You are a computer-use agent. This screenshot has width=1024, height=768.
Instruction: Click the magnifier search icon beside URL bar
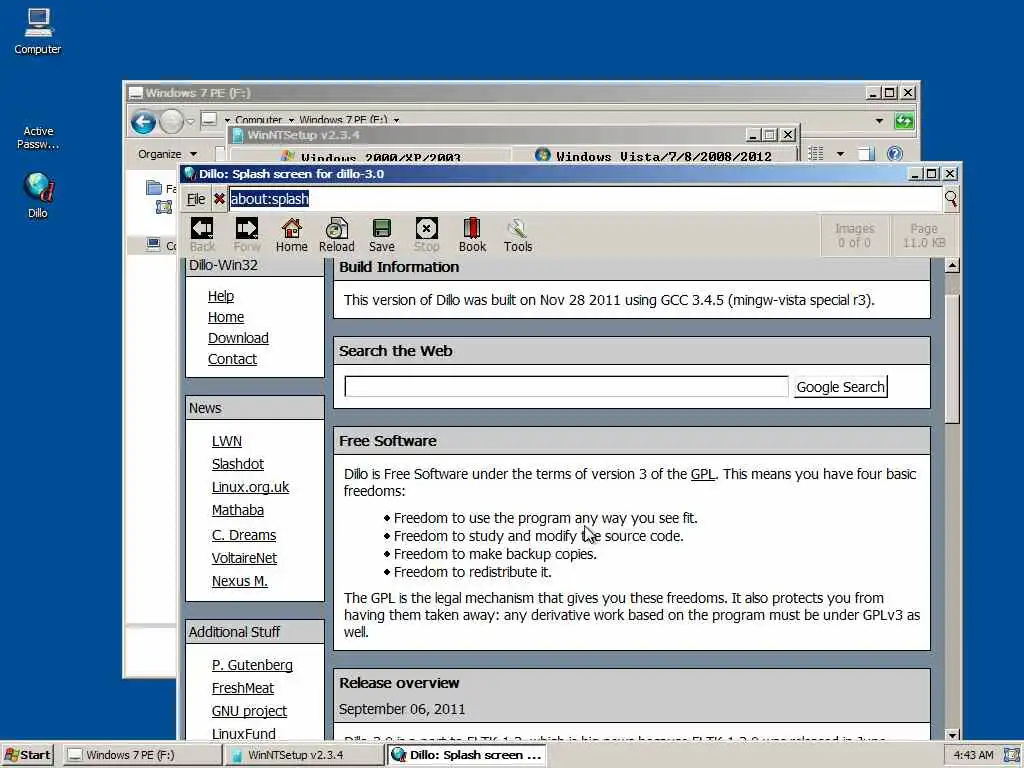[x=951, y=199]
